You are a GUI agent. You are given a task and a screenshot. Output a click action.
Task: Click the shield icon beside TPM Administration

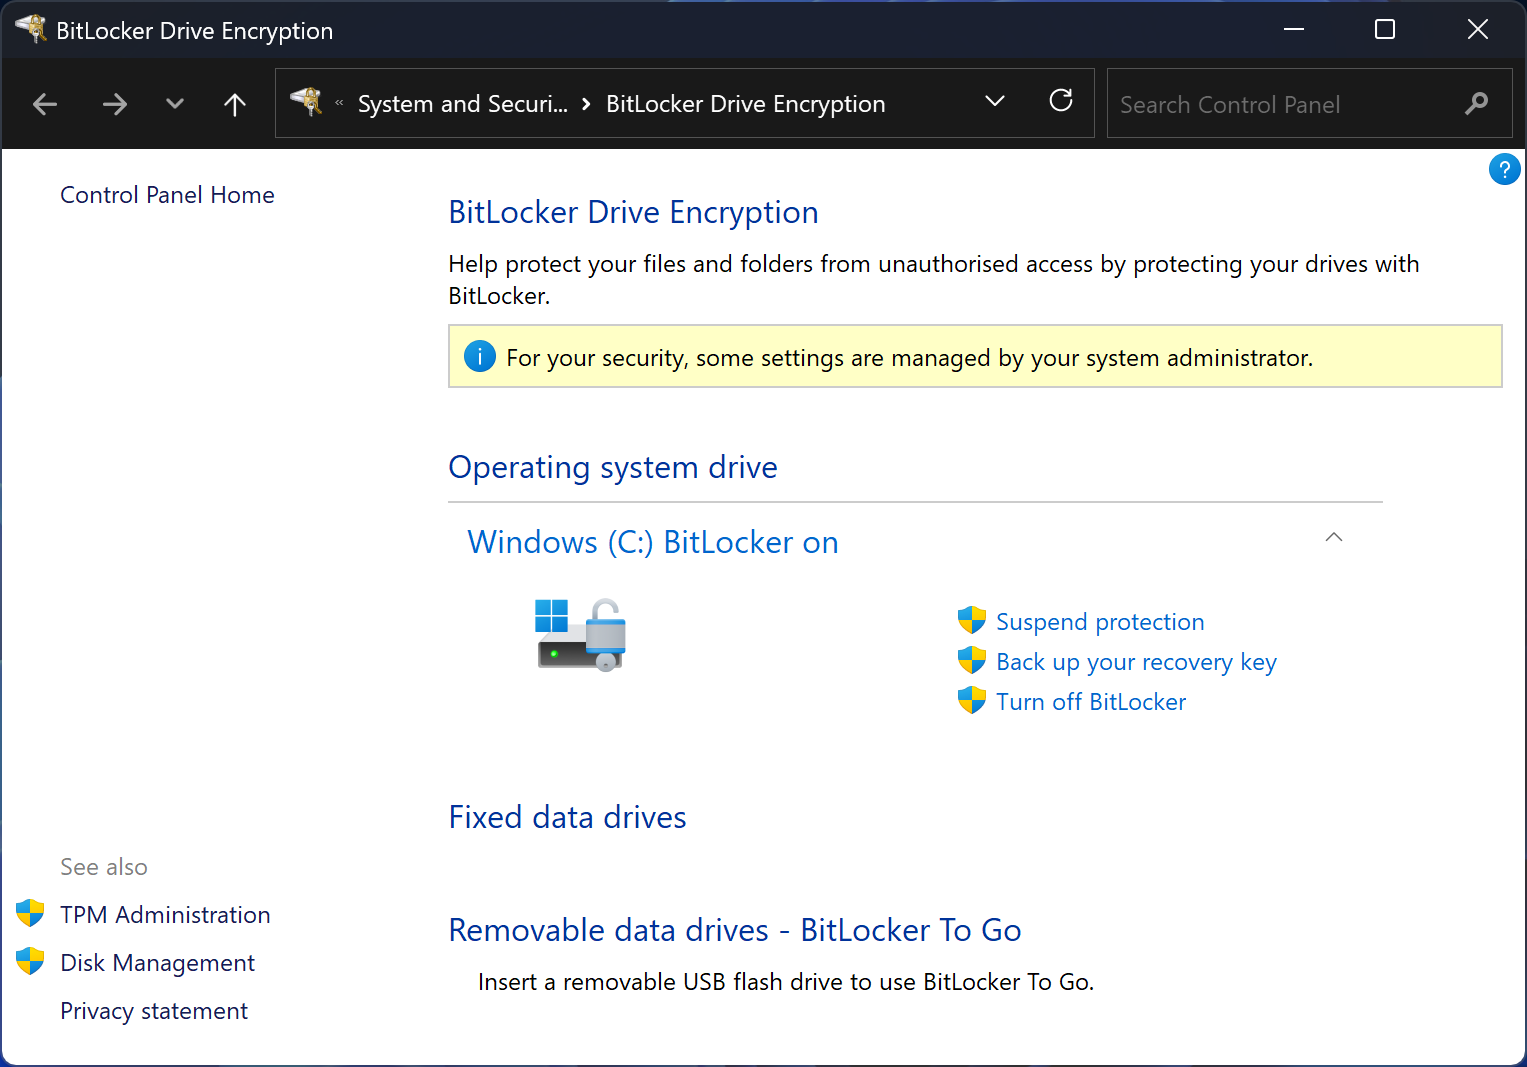[30, 914]
